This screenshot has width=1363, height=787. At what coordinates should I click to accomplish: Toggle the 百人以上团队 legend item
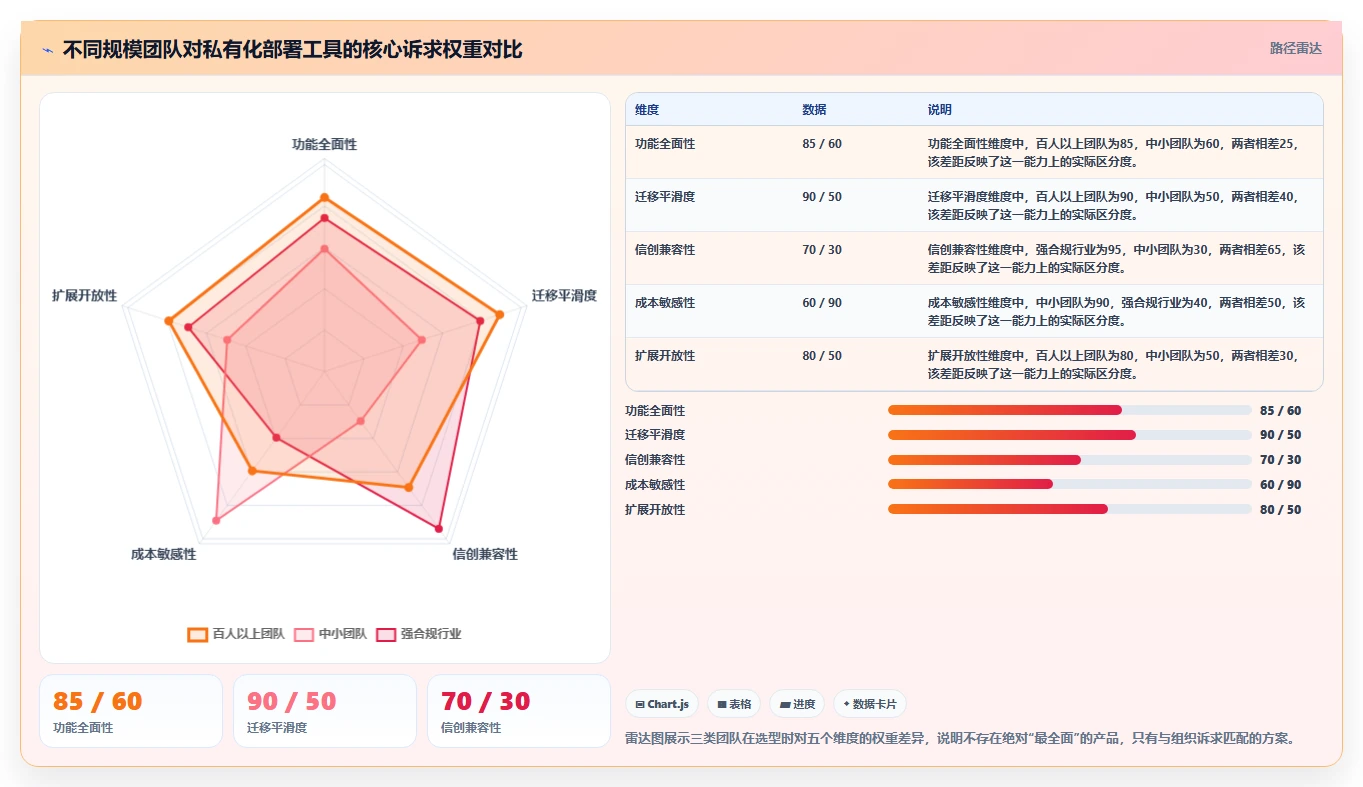point(236,634)
